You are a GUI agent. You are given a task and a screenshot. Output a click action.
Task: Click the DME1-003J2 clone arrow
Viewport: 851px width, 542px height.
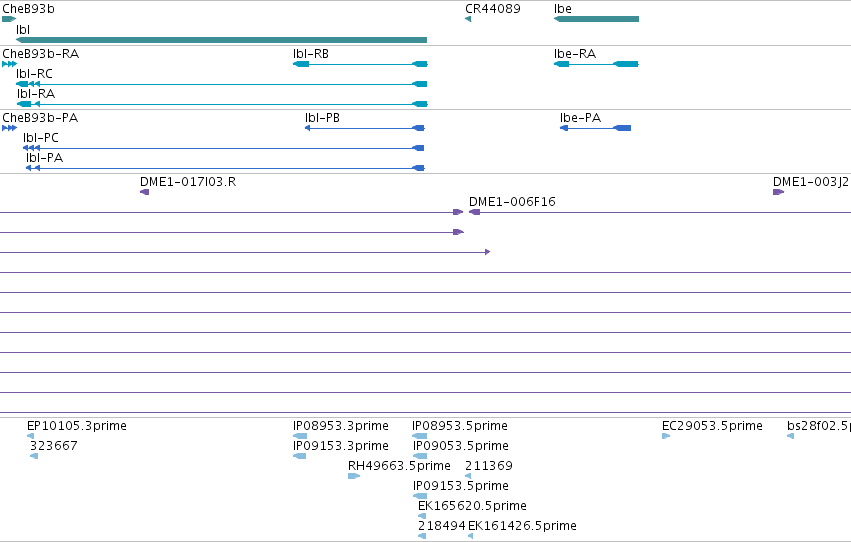pyautogui.click(x=778, y=192)
